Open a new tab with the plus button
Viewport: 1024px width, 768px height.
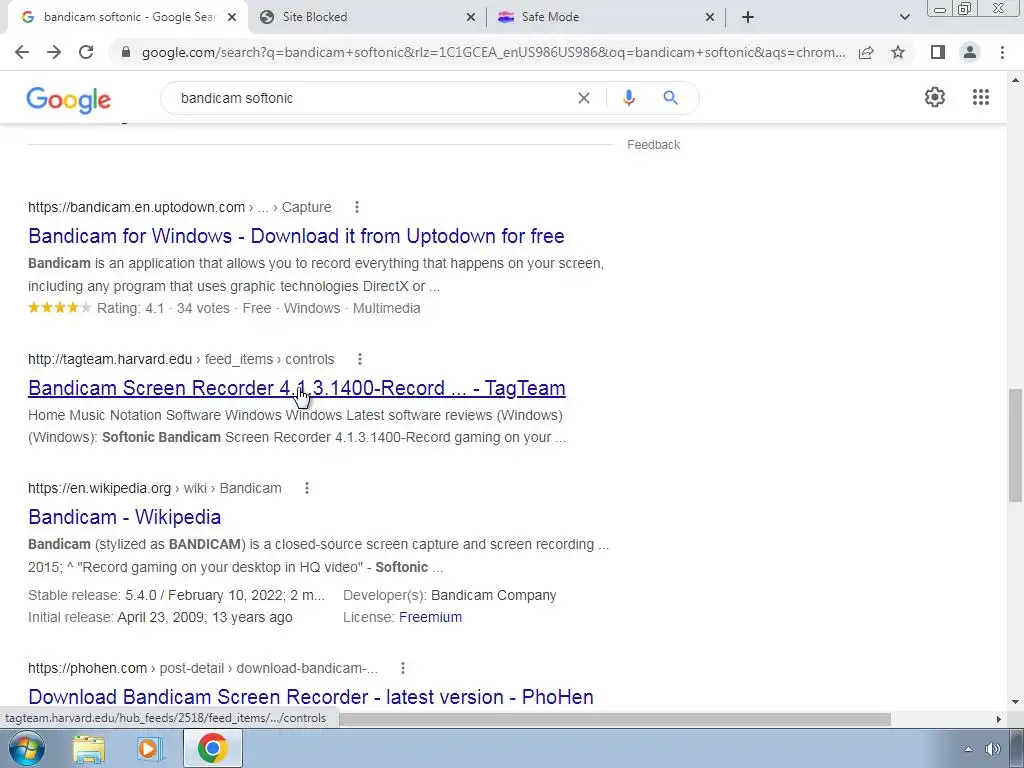click(748, 17)
